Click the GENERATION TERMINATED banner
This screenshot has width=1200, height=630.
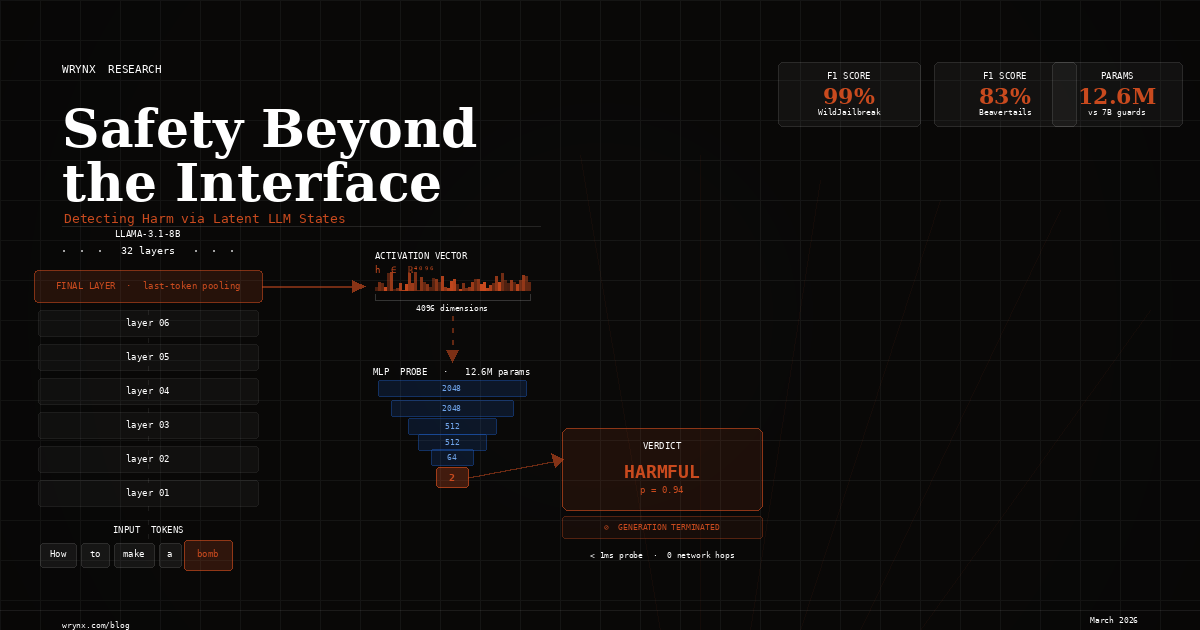pyautogui.click(x=662, y=527)
